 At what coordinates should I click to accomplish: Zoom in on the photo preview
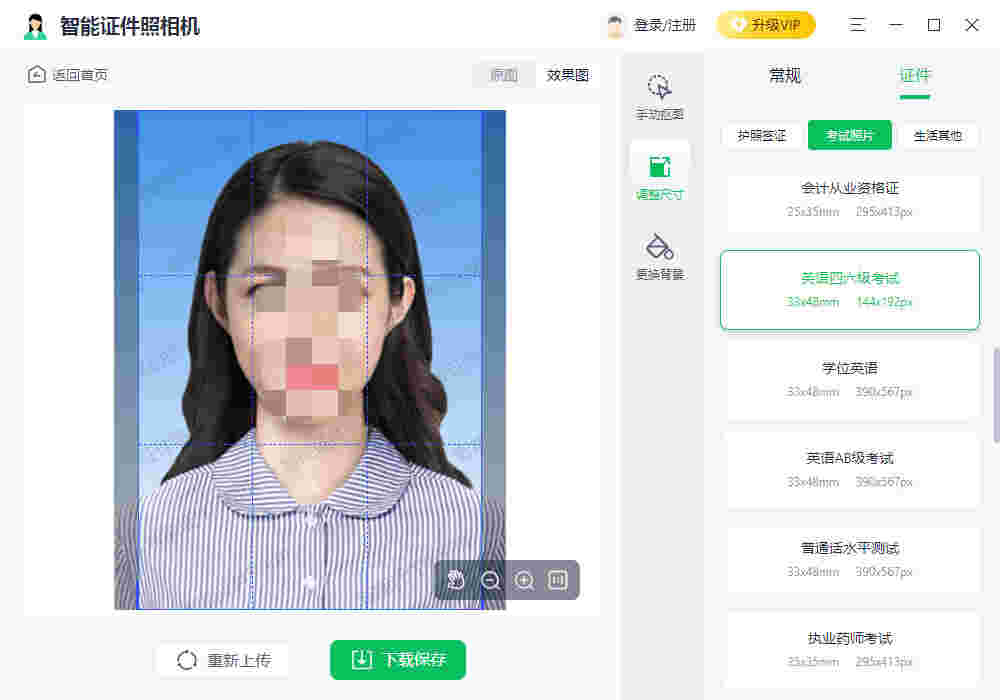(524, 580)
